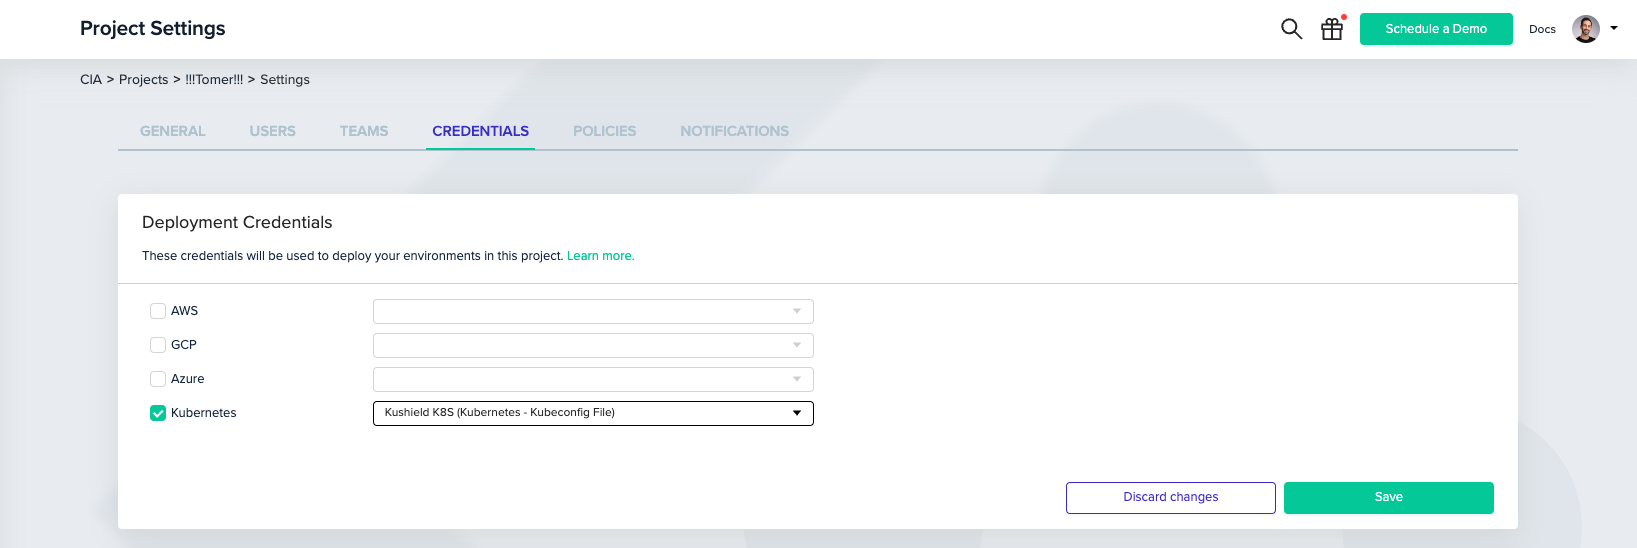Click the GCP label text
Screen dimensions: 1637x548
[x=184, y=345]
